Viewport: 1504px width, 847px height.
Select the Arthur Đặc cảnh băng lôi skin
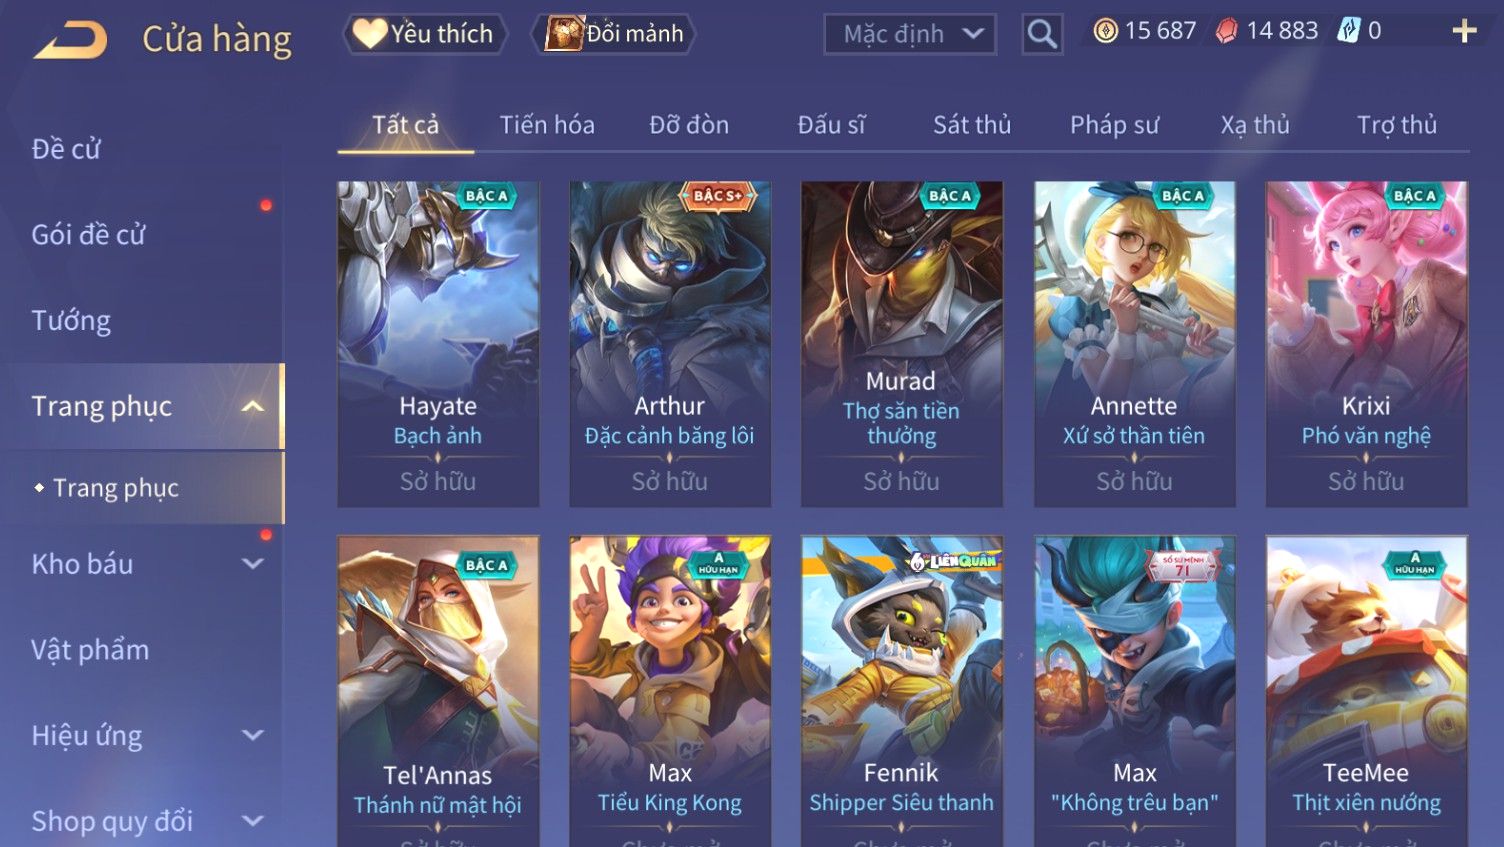670,344
